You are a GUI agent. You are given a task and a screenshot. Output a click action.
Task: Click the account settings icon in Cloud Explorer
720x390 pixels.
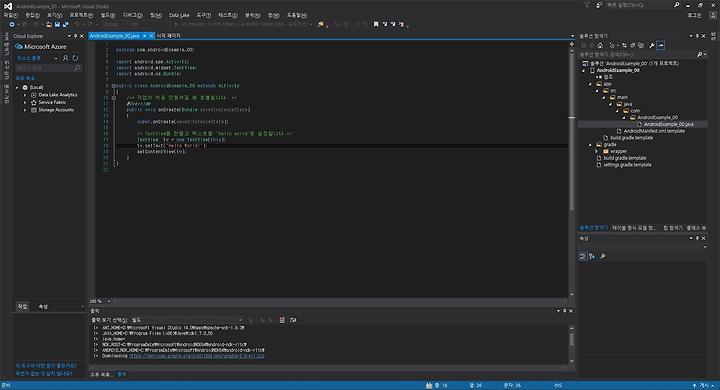tap(66, 58)
